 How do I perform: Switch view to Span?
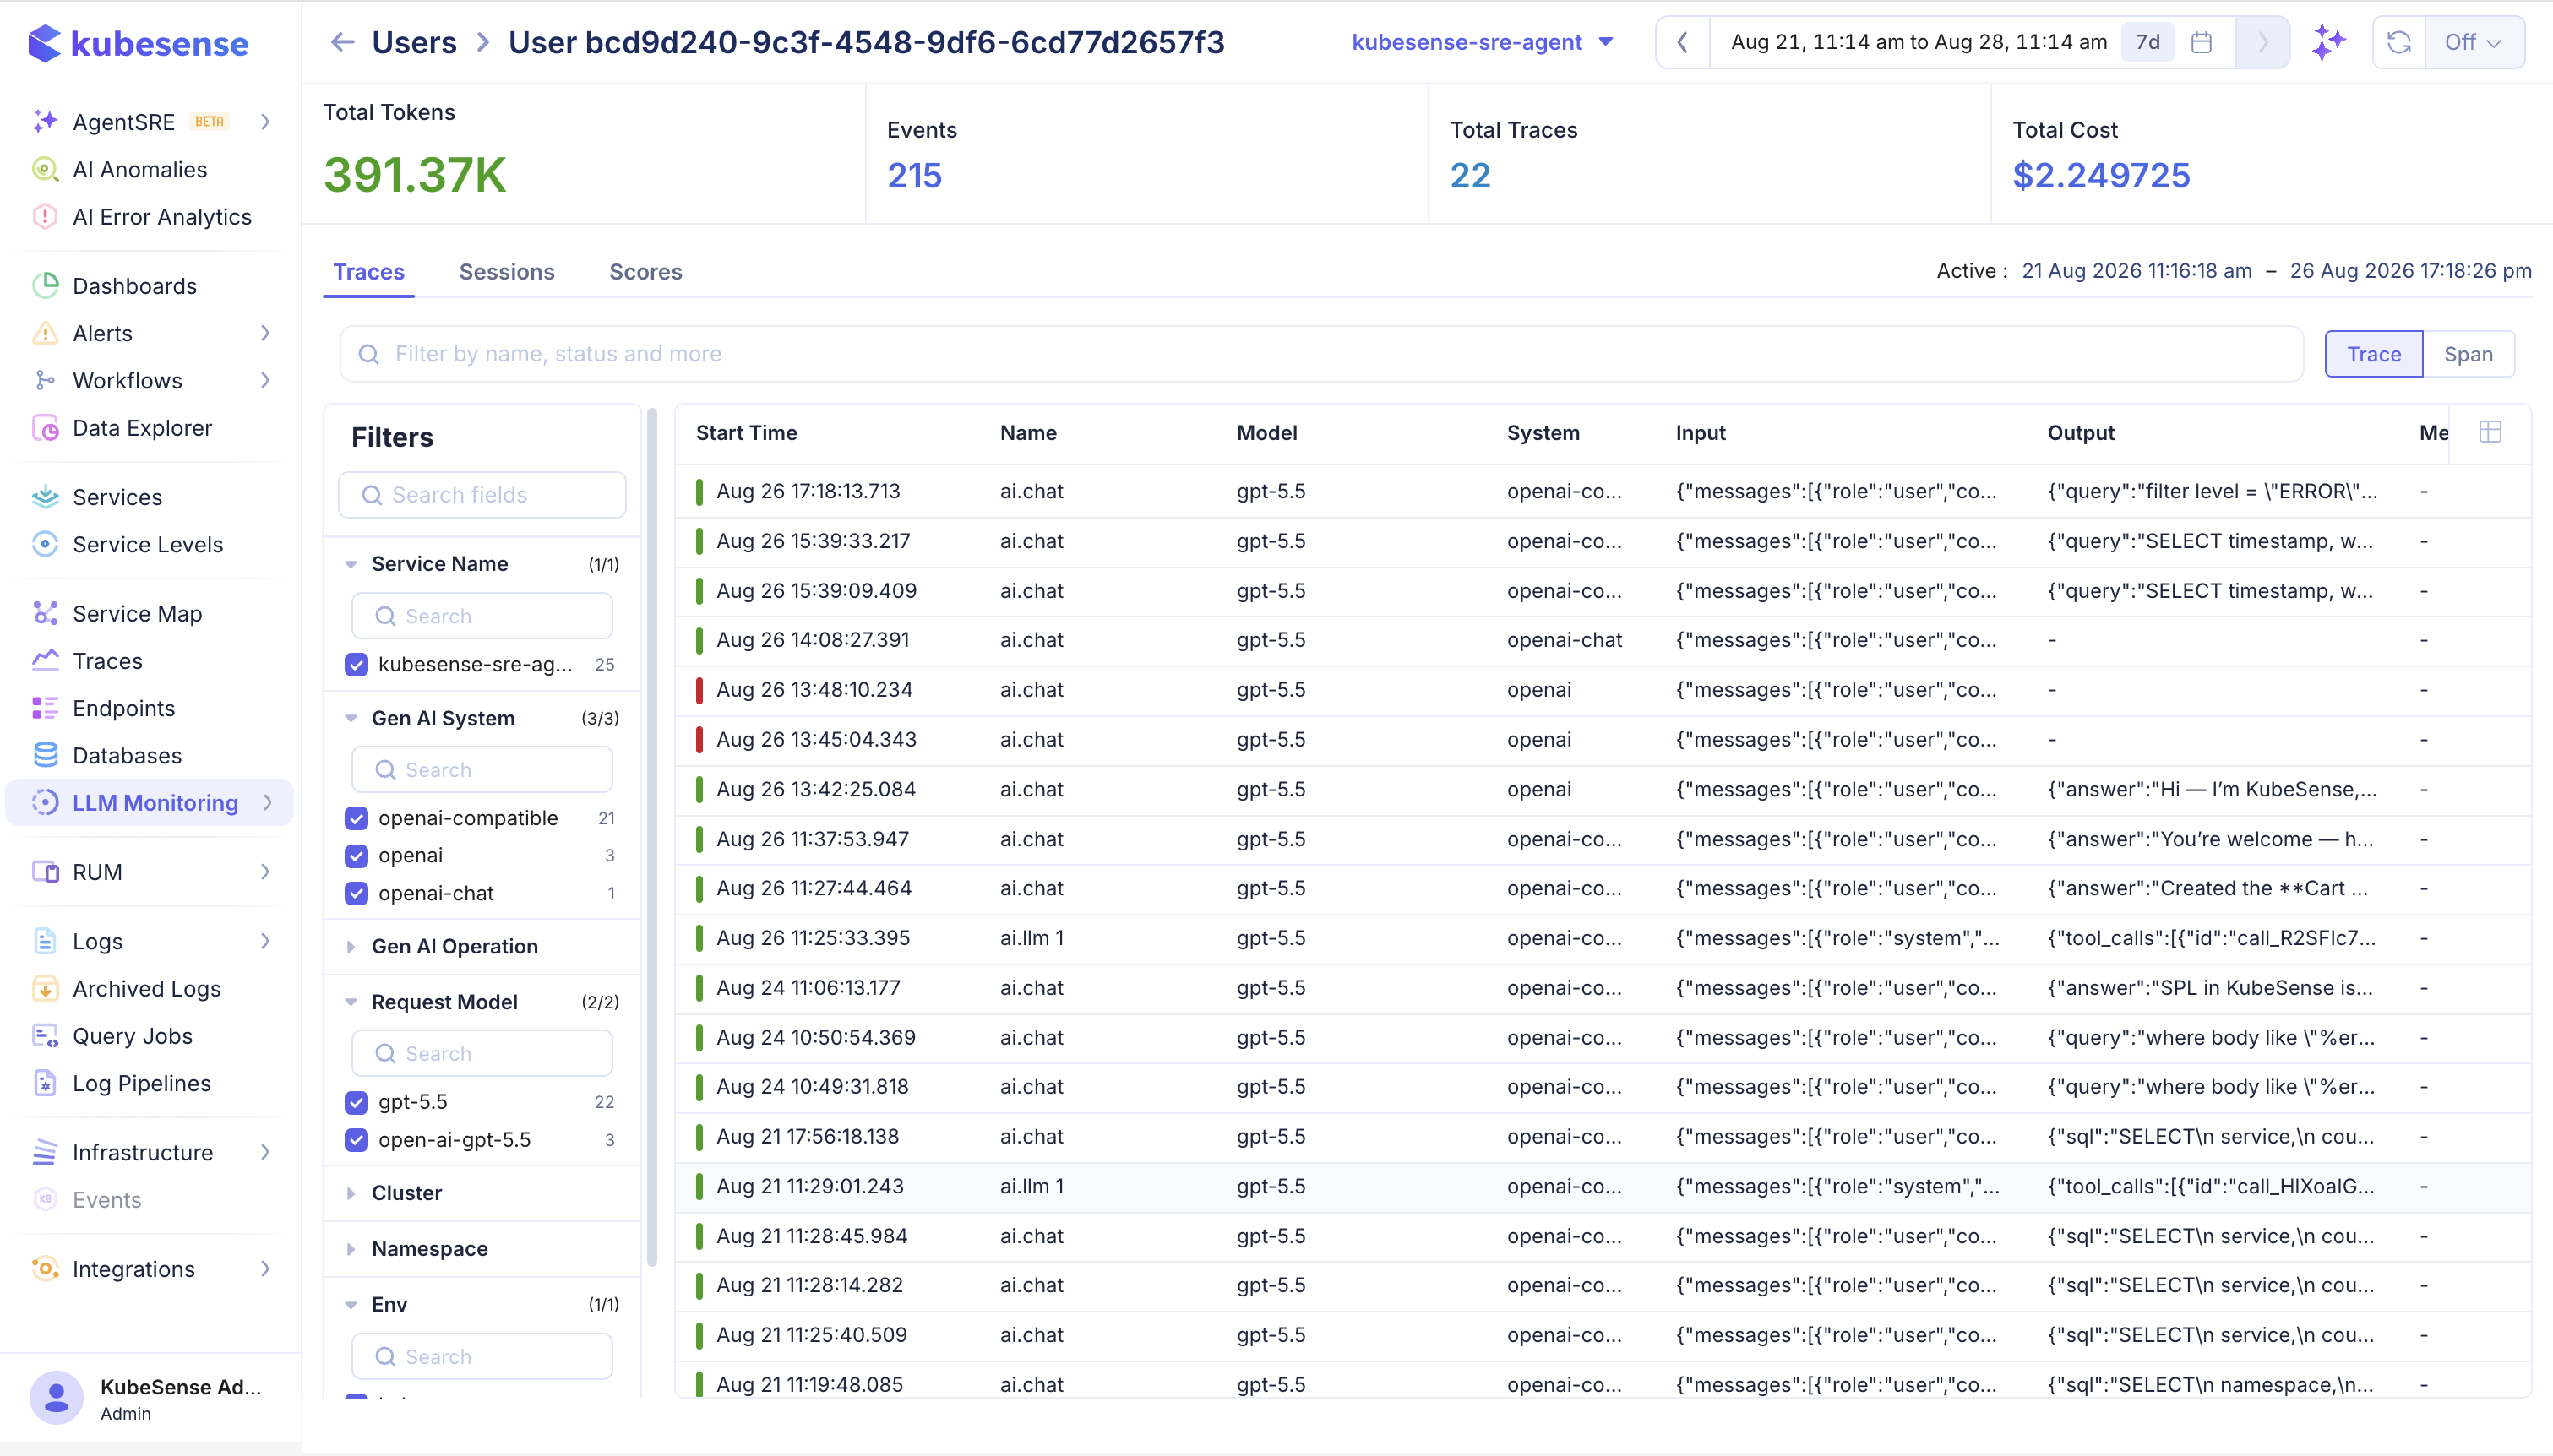(x=2468, y=354)
